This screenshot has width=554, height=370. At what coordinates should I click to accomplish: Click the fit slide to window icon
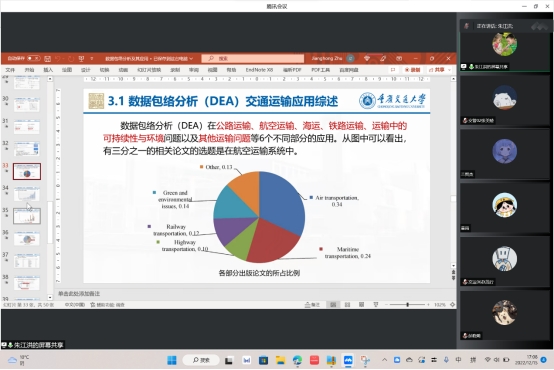point(453,305)
